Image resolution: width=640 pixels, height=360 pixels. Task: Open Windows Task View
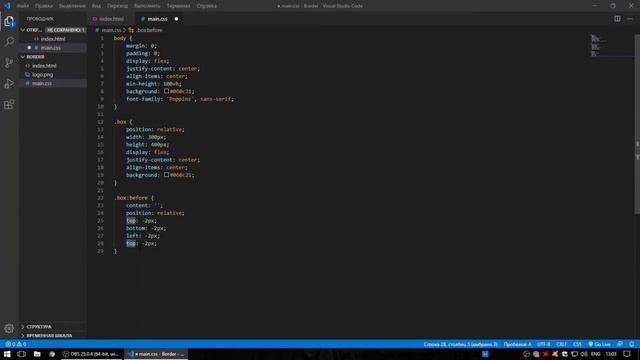22,354
